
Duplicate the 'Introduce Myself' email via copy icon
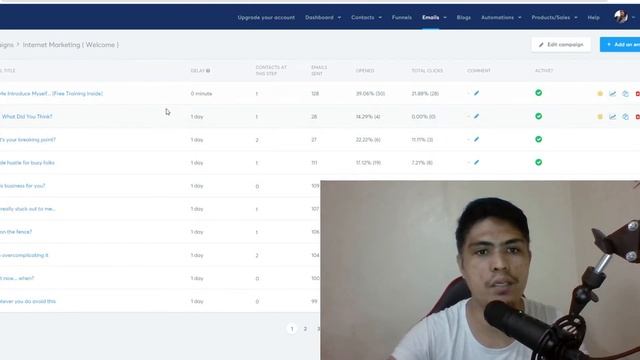tap(625, 94)
